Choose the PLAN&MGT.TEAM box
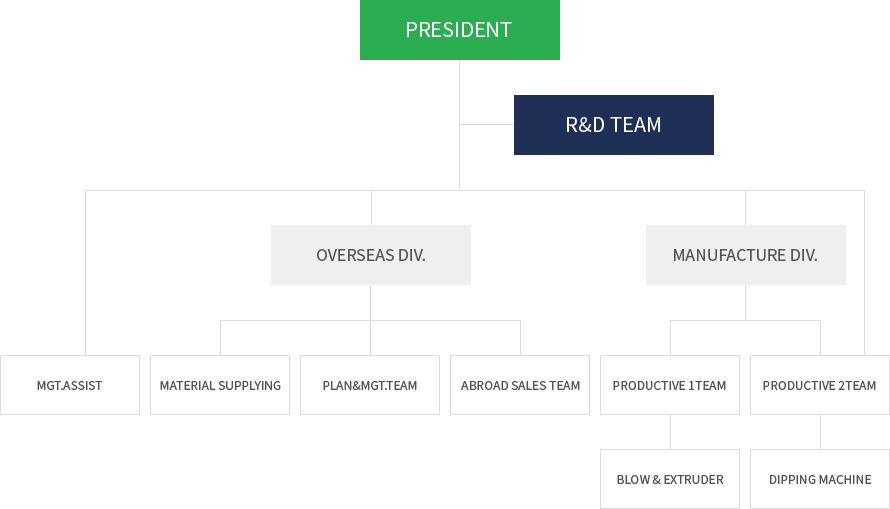890x509 pixels. pyautogui.click(x=370, y=385)
